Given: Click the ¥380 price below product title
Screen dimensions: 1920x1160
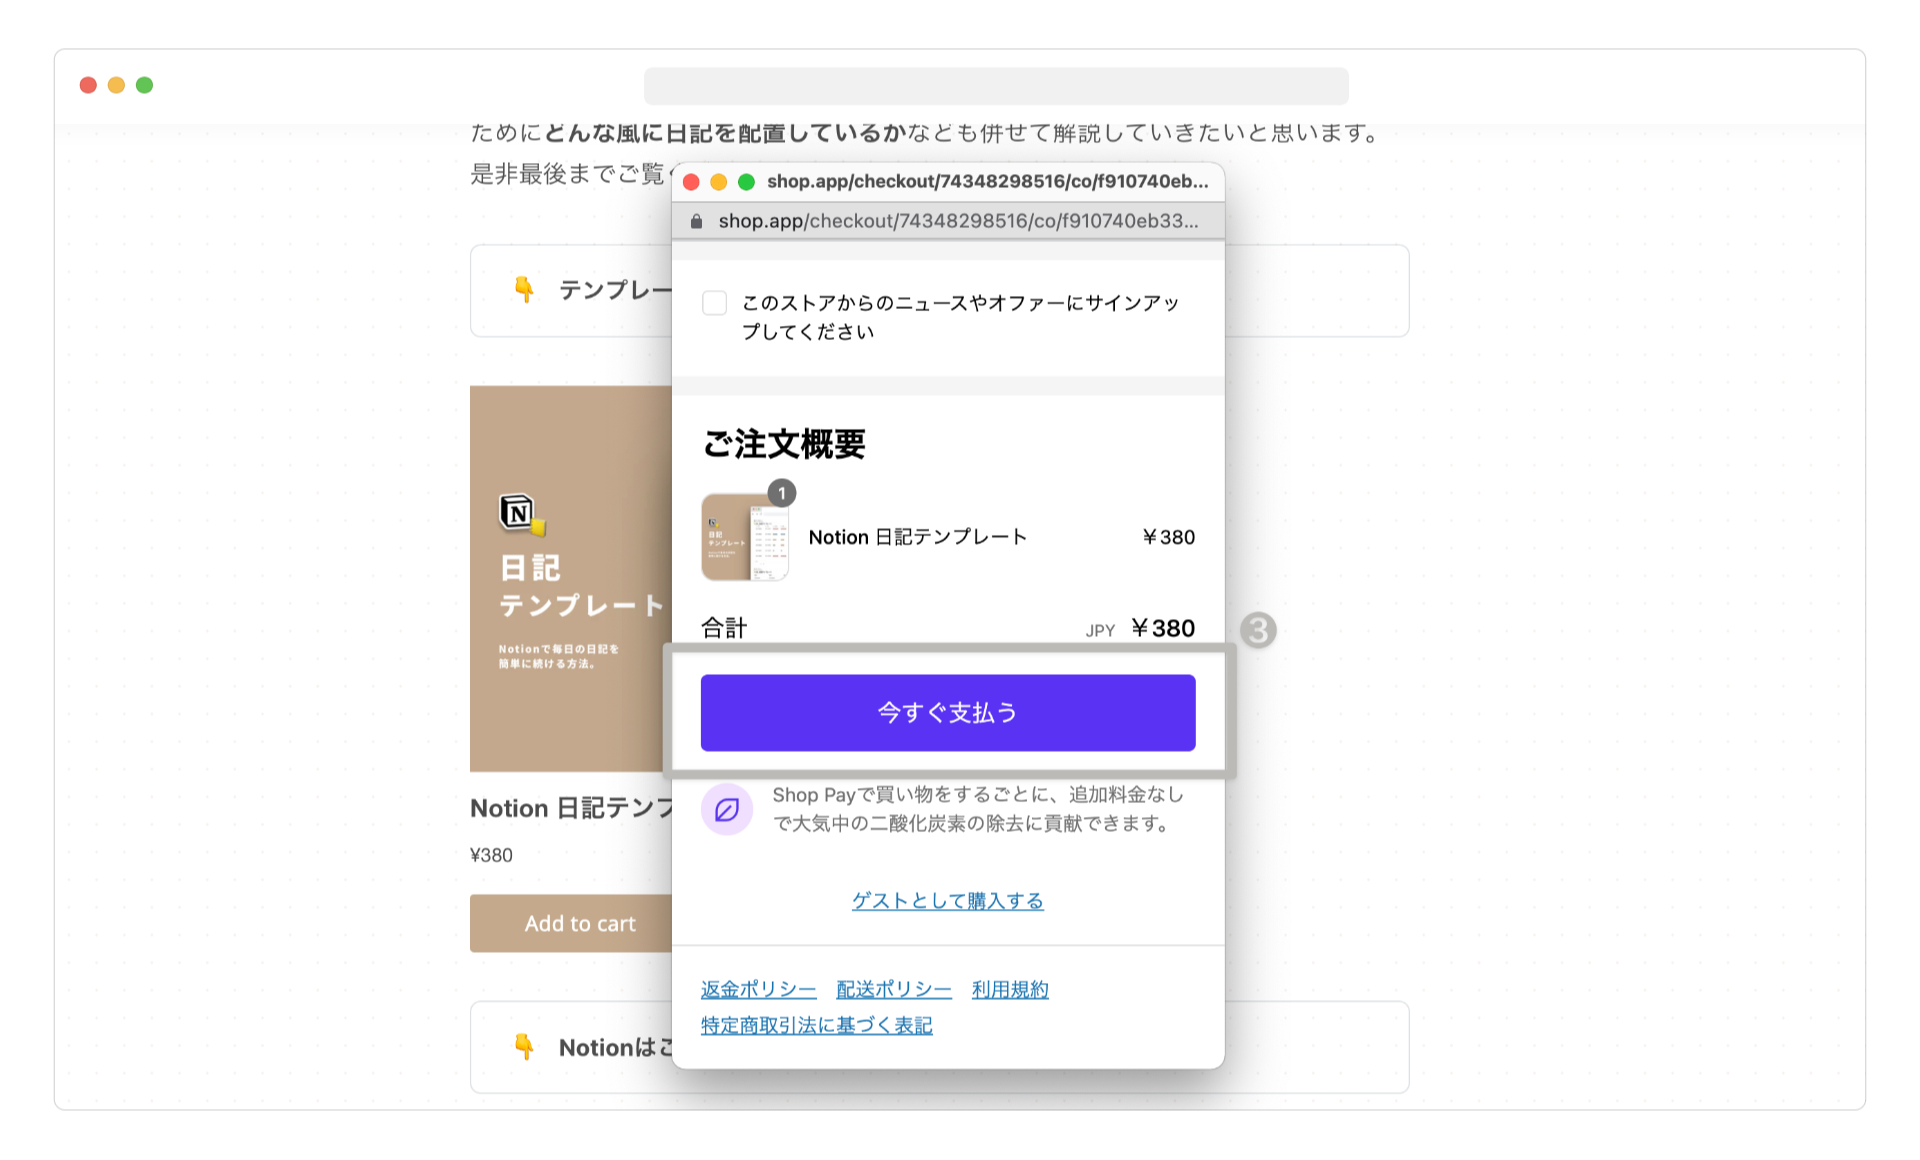Looking at the screenshot, I should 491,855.
